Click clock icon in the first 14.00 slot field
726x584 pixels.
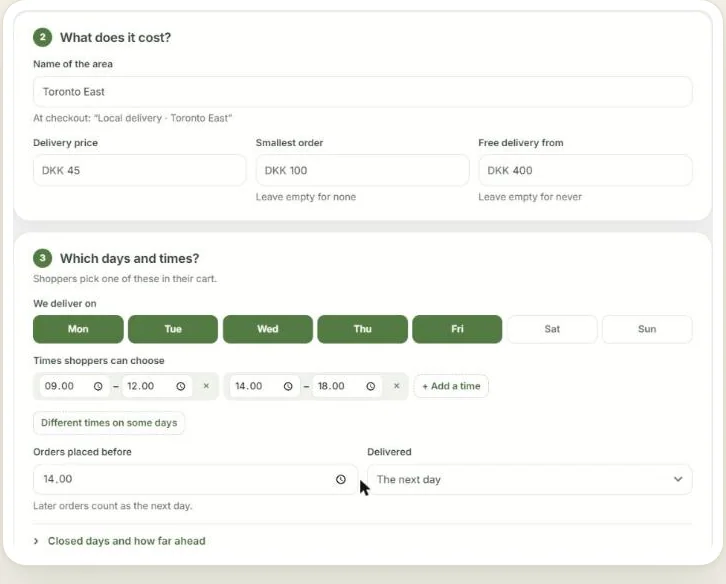click(x=288, y=386)
